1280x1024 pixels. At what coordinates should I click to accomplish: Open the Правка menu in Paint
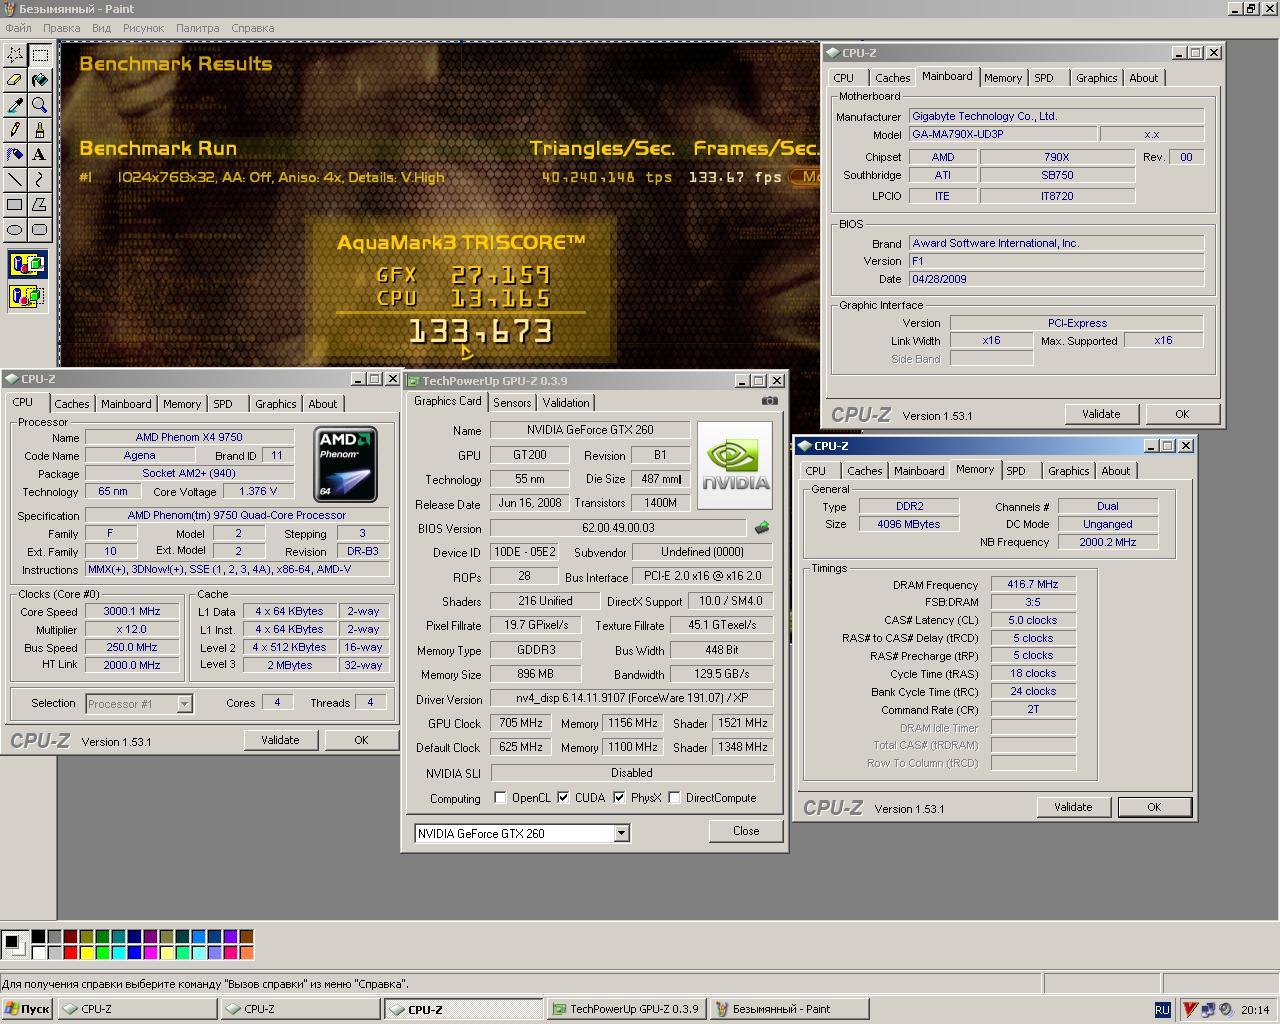(62, 28)
